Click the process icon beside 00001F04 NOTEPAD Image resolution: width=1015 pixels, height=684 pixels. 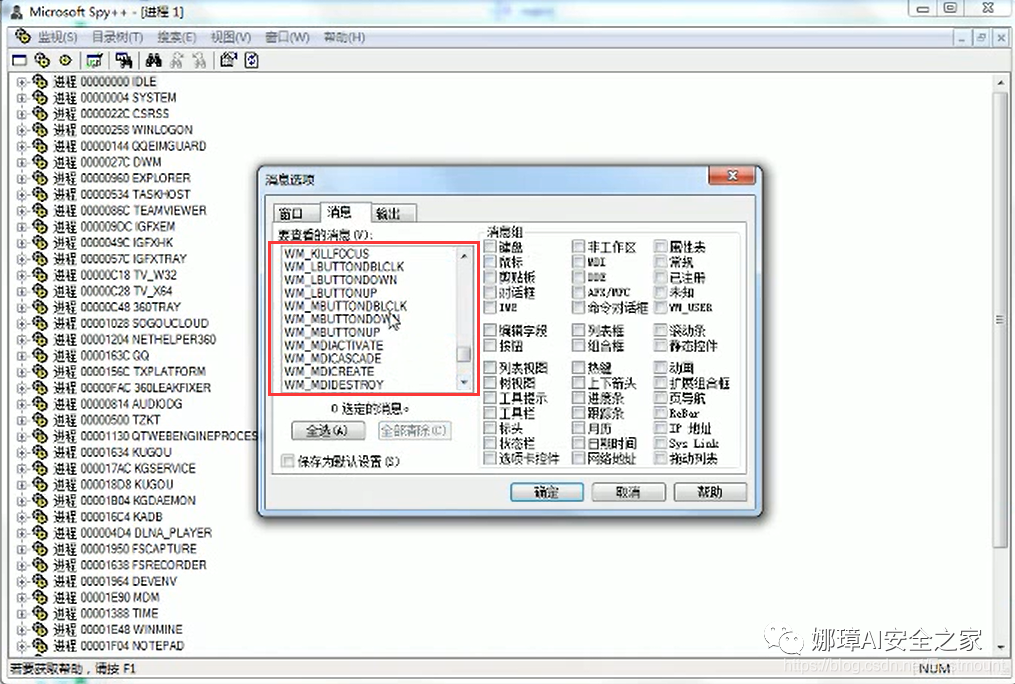[40, 646]
